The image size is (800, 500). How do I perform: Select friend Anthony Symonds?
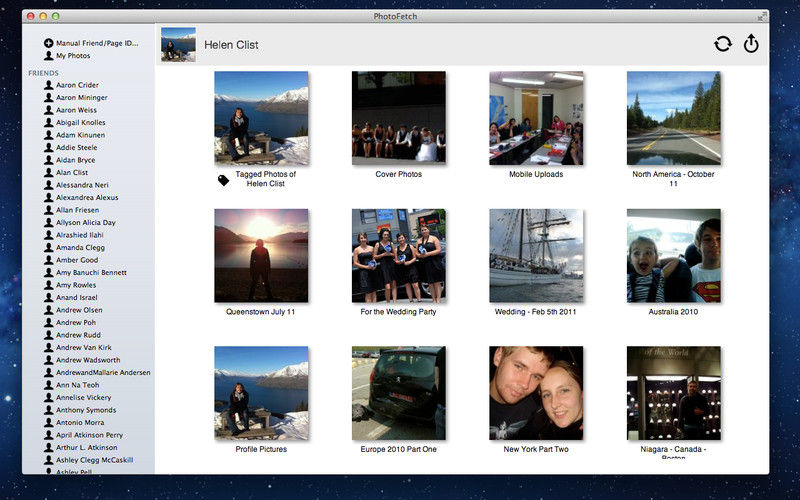pos(88,410)
